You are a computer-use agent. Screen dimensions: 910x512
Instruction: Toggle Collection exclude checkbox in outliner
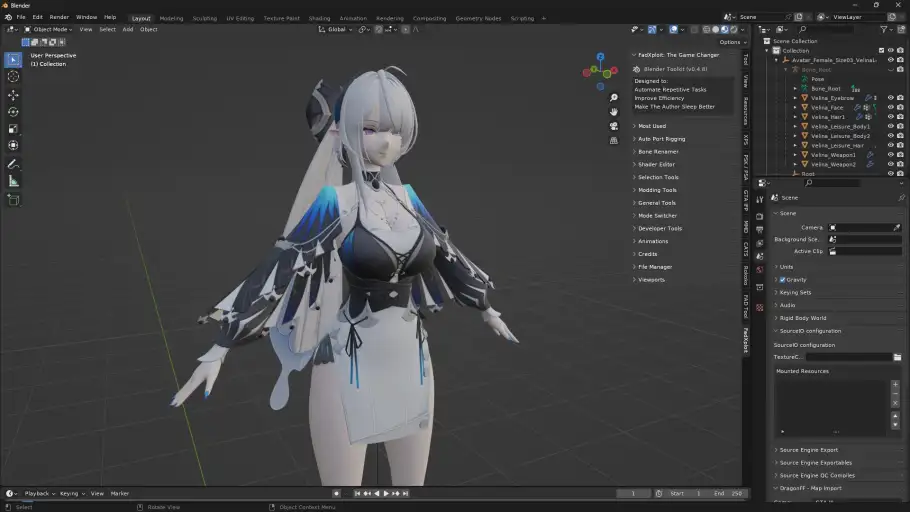pos(882,51)
